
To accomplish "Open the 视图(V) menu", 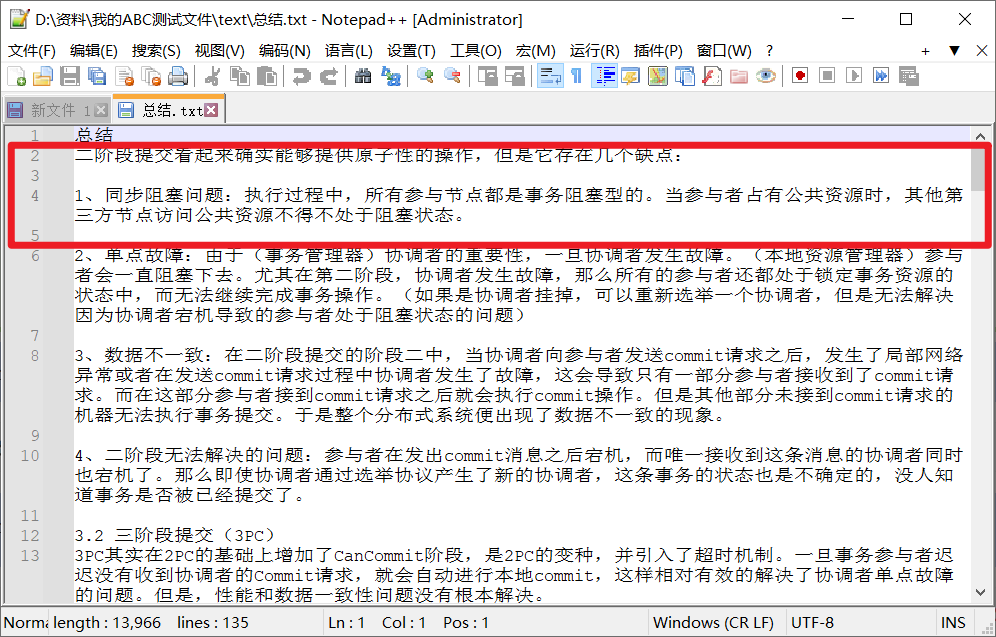I will pyautogui.click(x=220, y=51).
